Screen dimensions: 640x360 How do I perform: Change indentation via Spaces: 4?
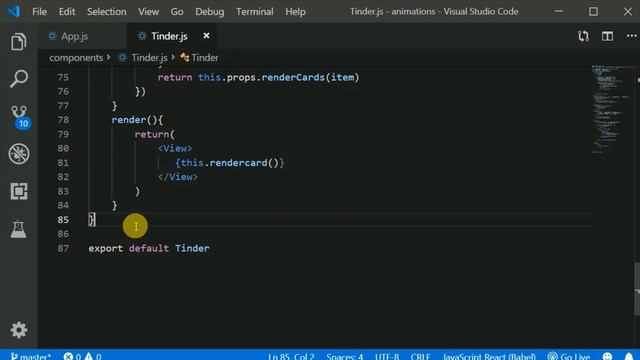tap(344, 356)
